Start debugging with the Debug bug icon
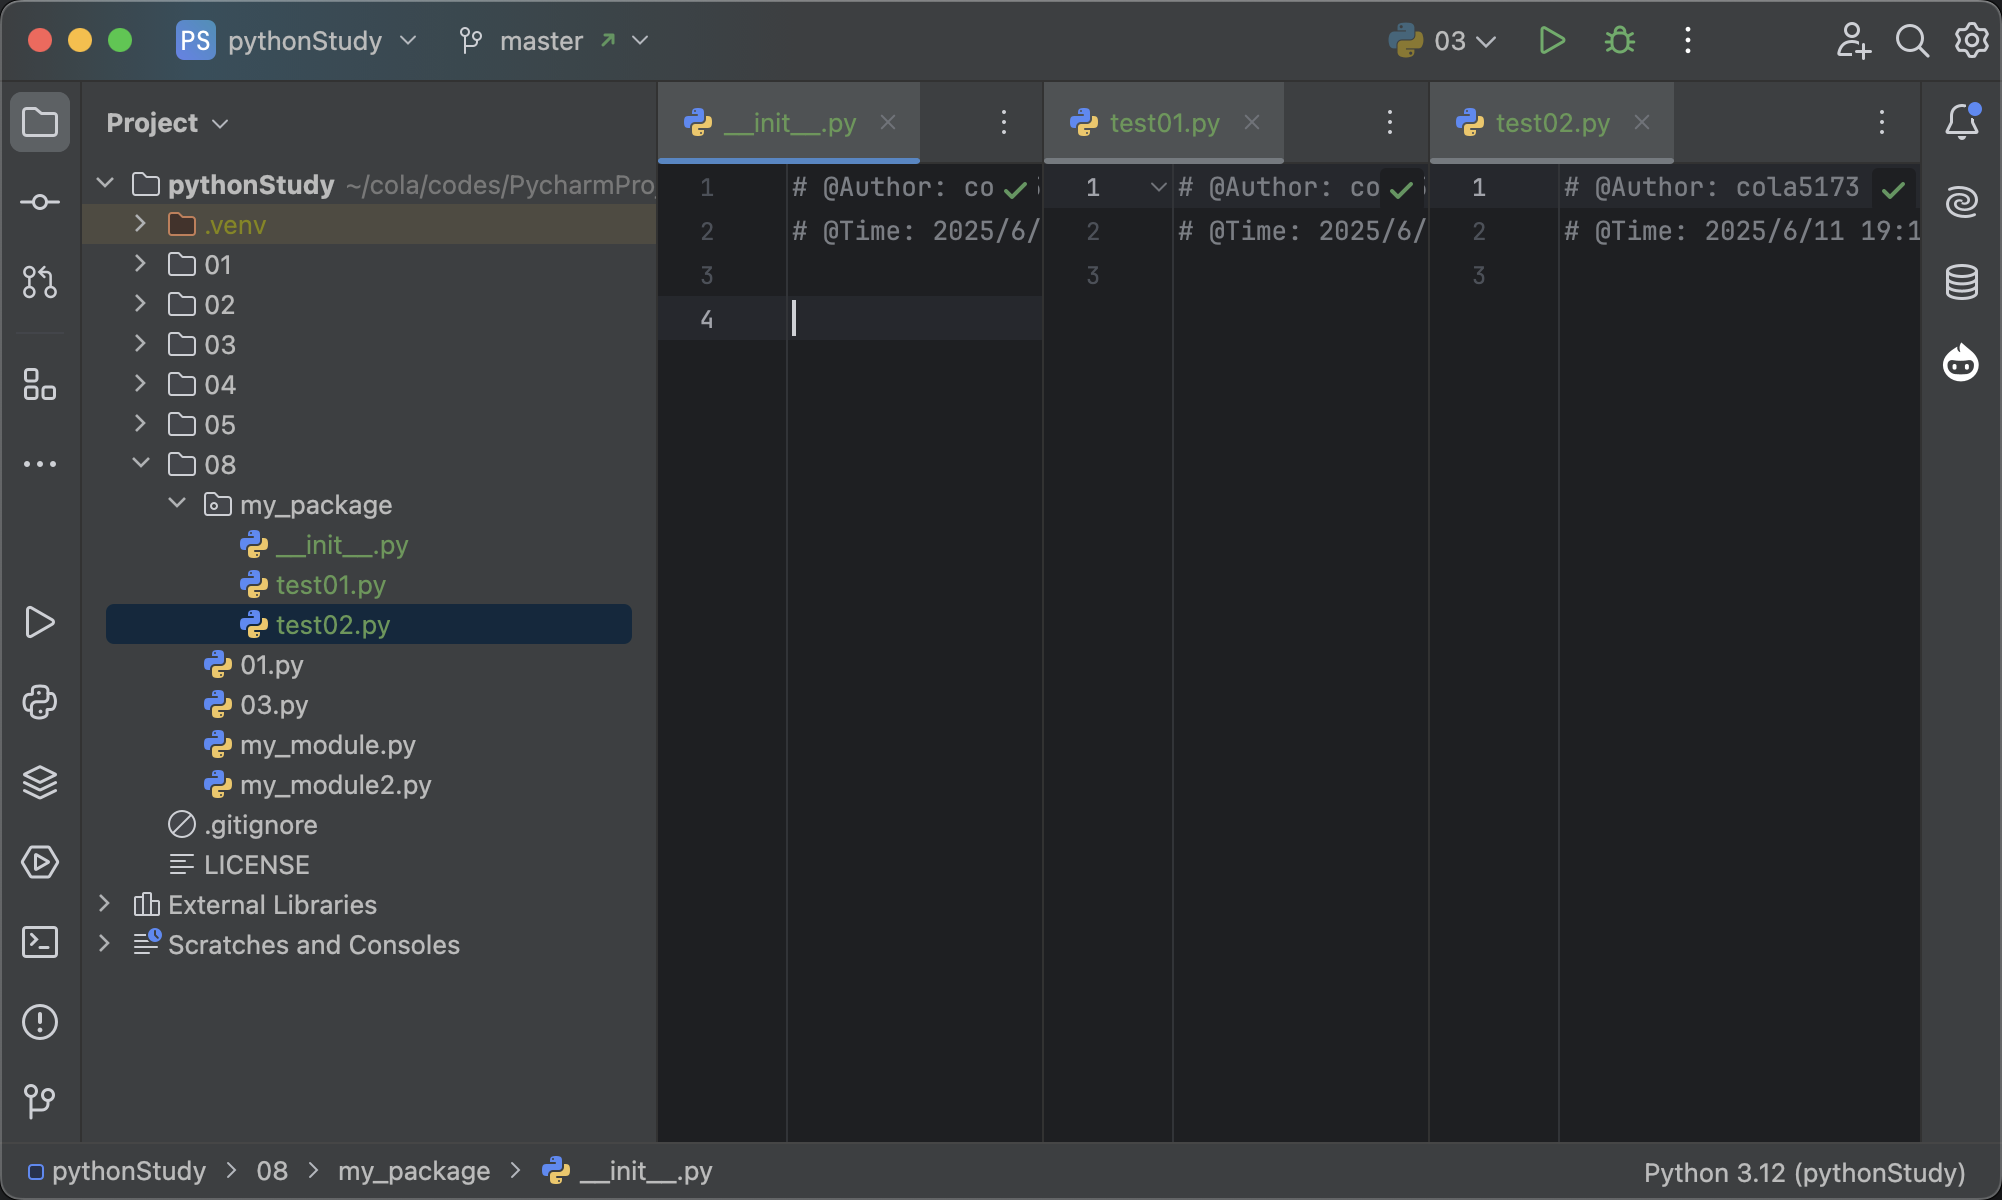Viewport: 2002px width, 1200px height. coord(1620,41)
